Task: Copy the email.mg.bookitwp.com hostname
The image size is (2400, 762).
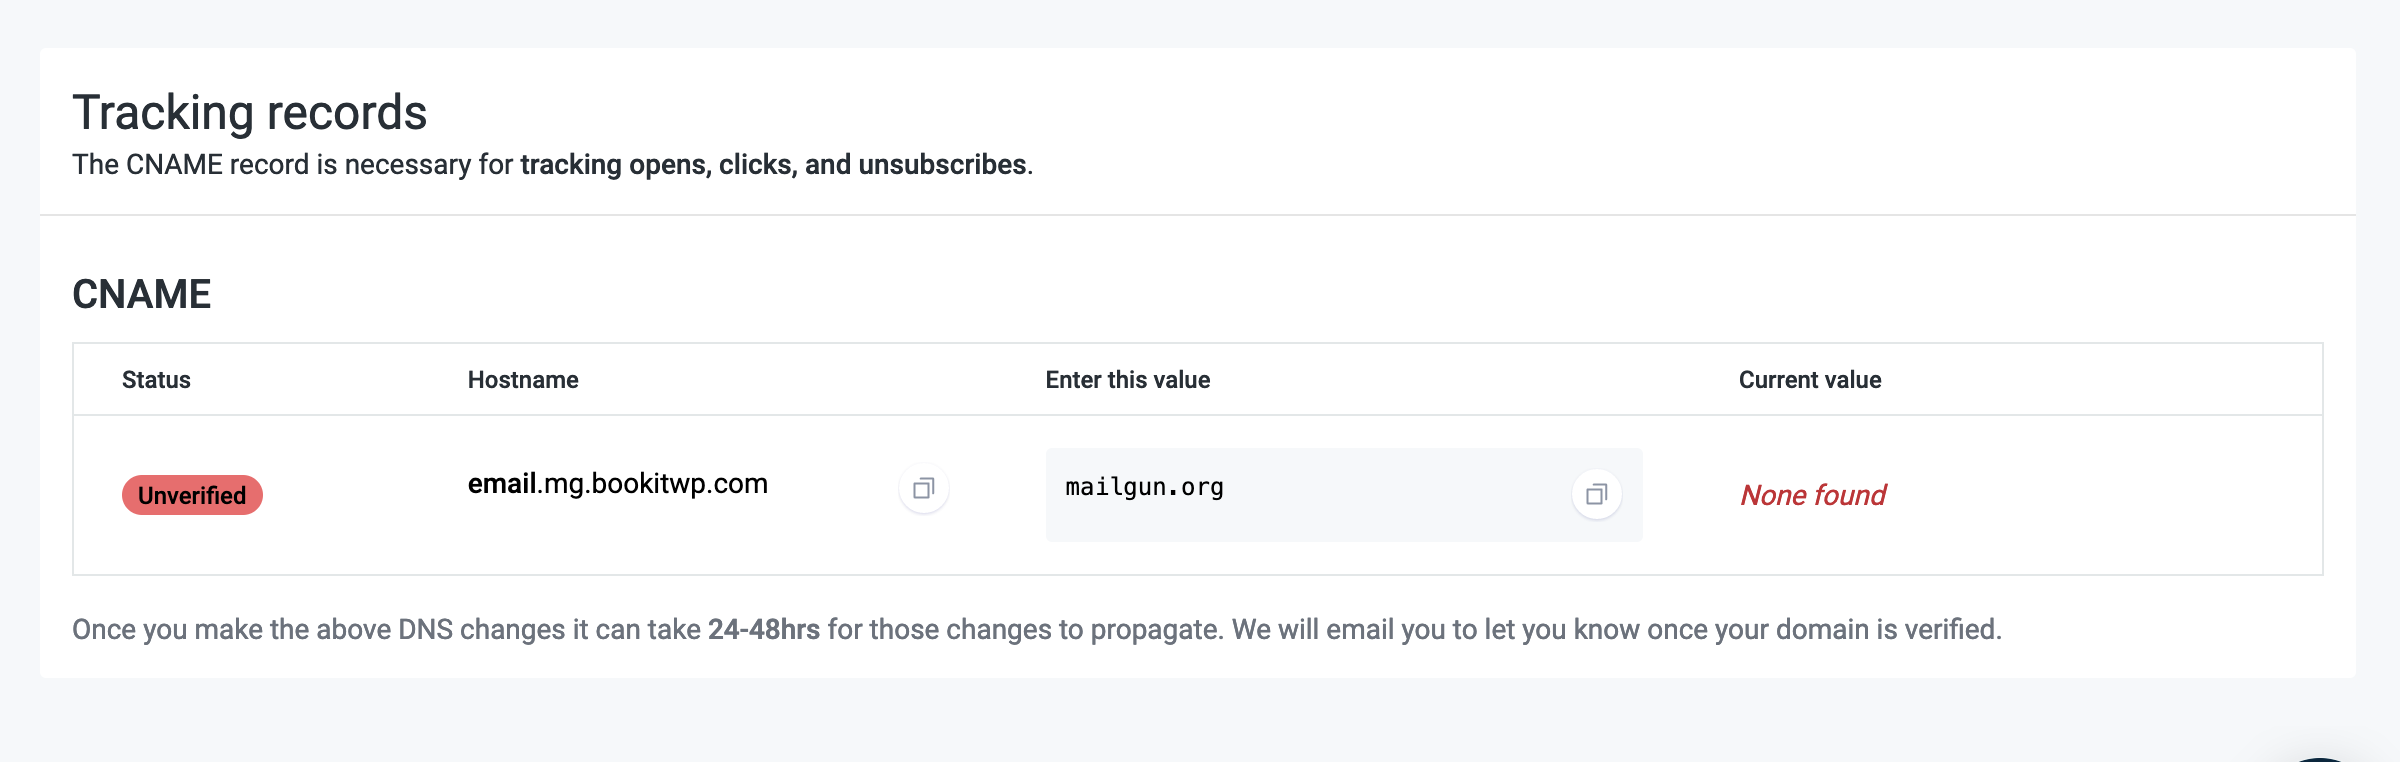Action: pos(923,489)
